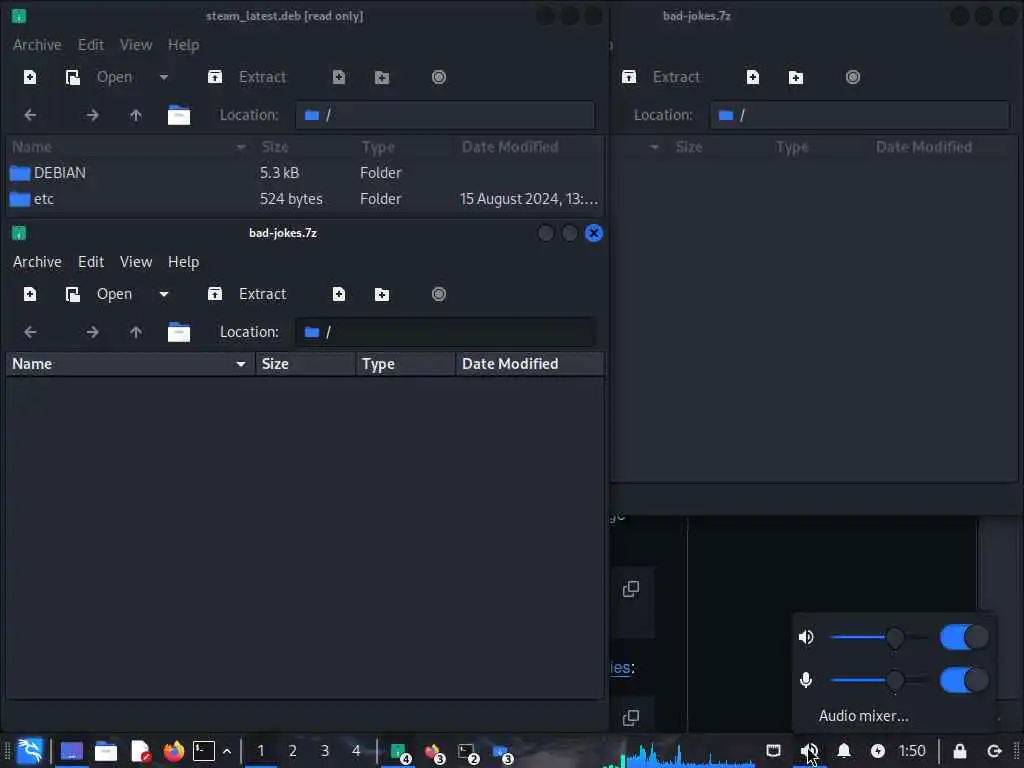Click Name column sort arrow in active bad-jokes.7z
Image resolution: width=1024 pixels, height=768 pixels.
[x=240, y=364]
